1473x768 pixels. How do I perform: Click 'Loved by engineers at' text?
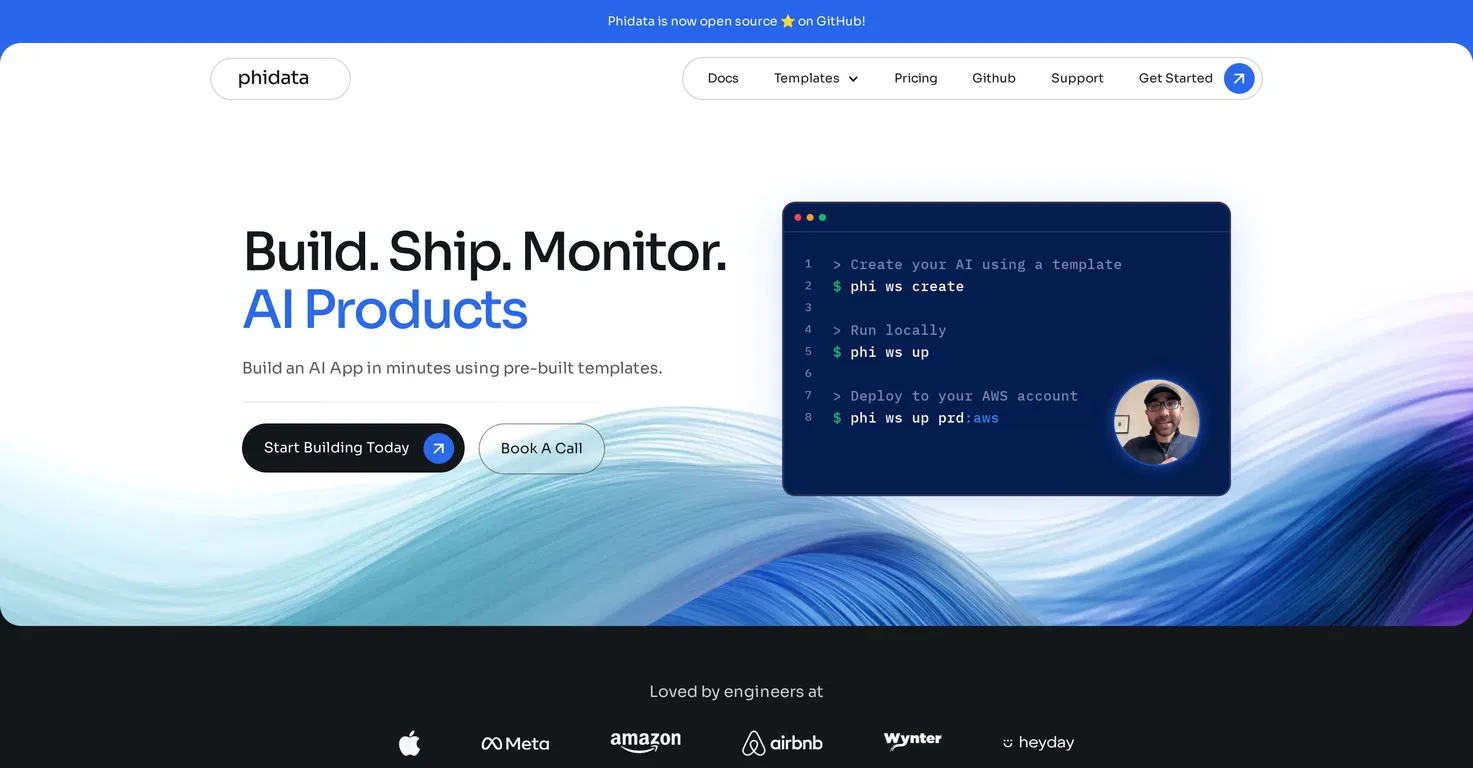(736, 691)
